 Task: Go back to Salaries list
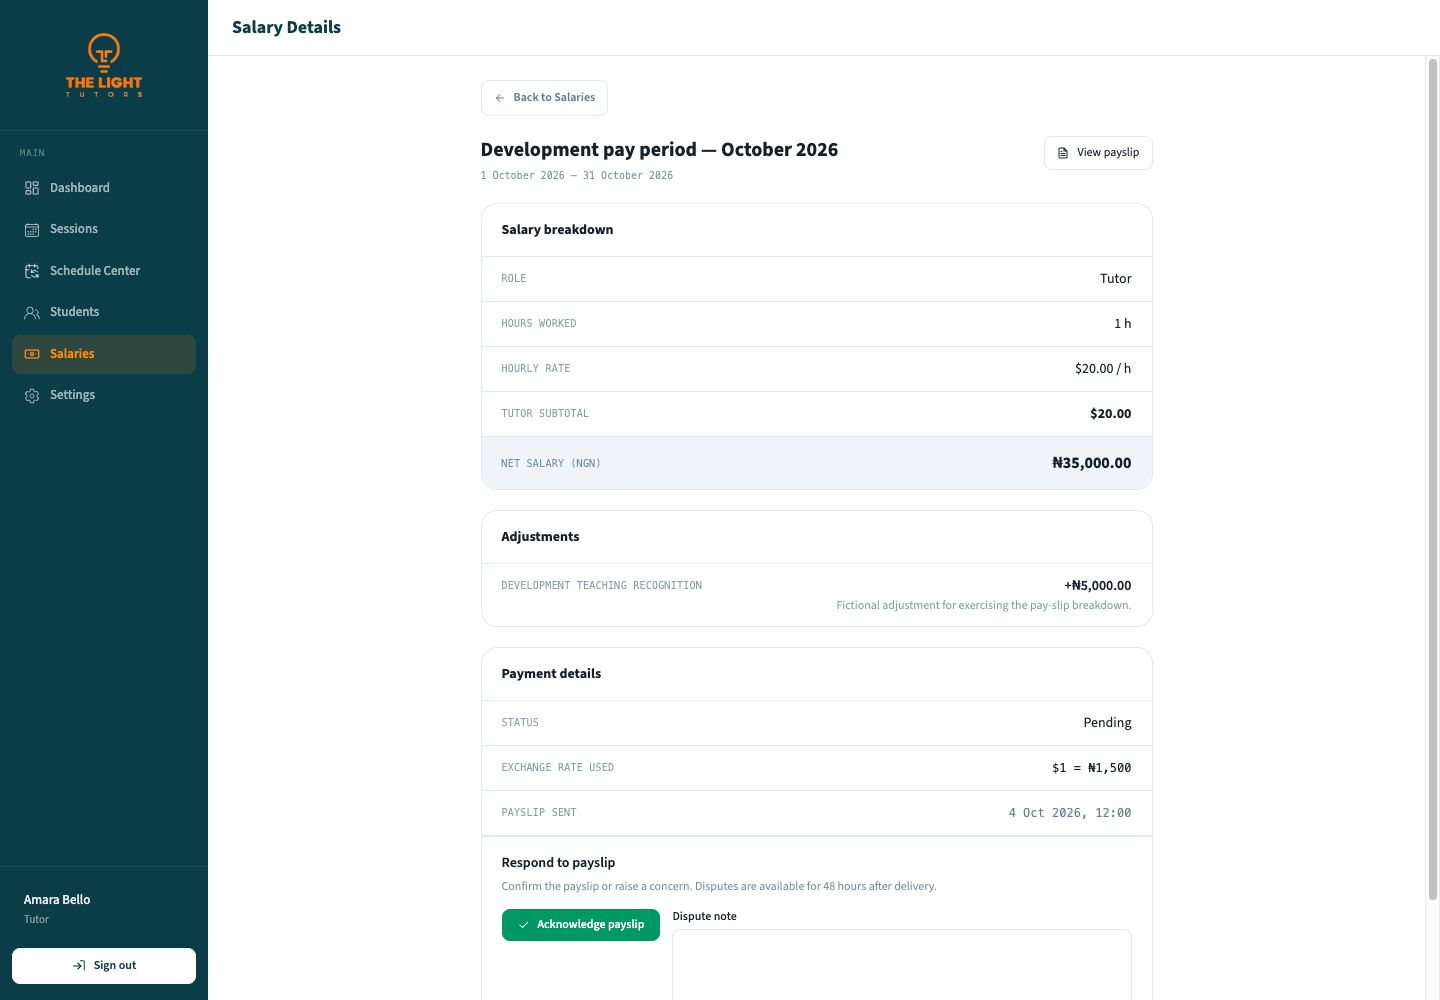pyautogui.click(x=544, y=98)
